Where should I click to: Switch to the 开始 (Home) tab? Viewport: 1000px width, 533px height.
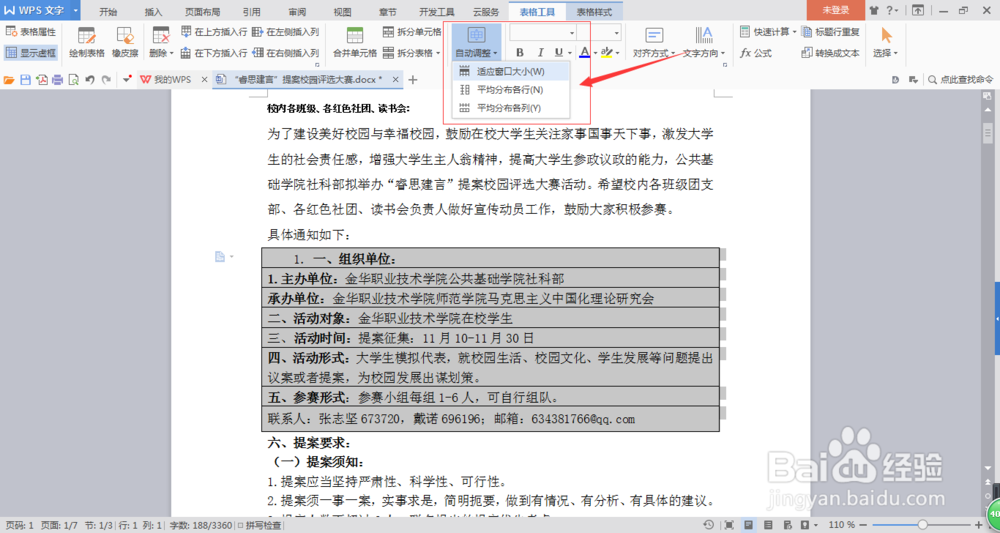108,11
